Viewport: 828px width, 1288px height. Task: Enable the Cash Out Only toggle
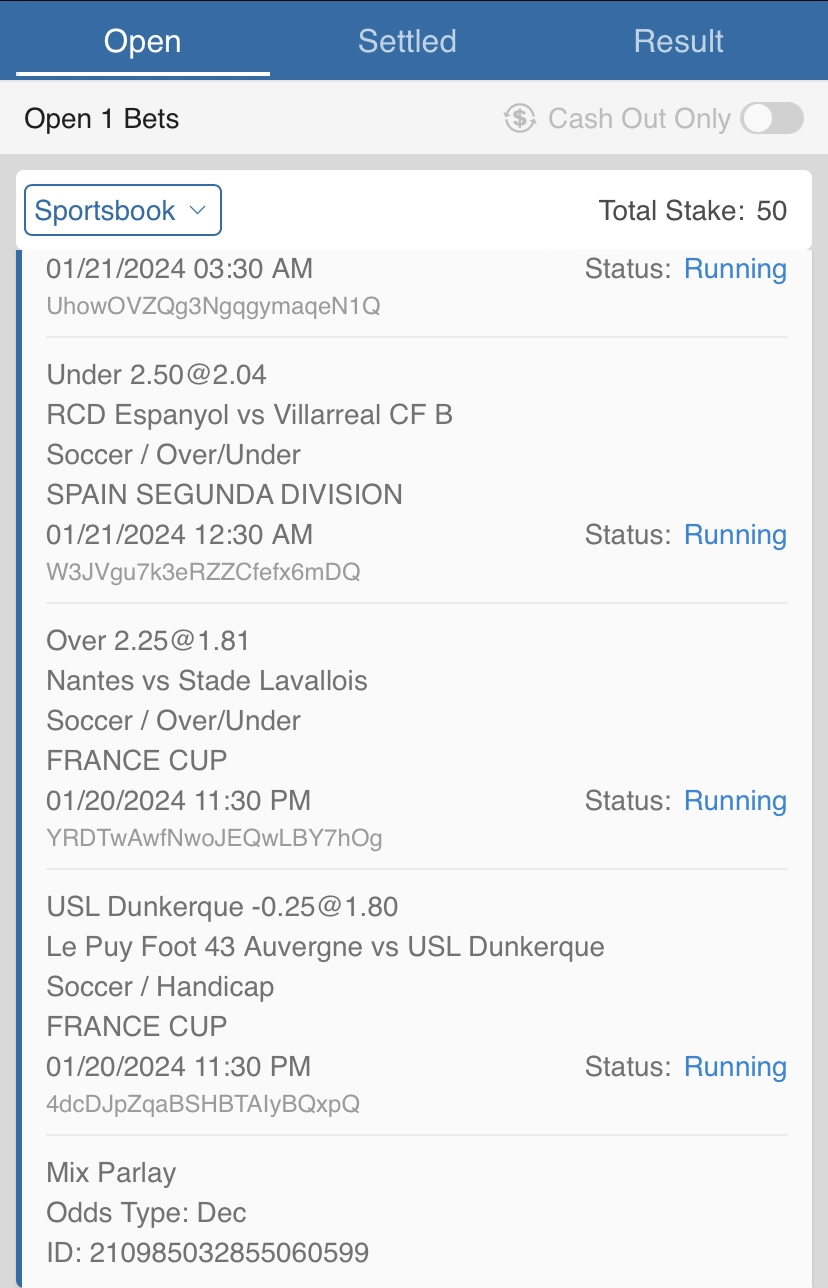(x=772, y=119)
